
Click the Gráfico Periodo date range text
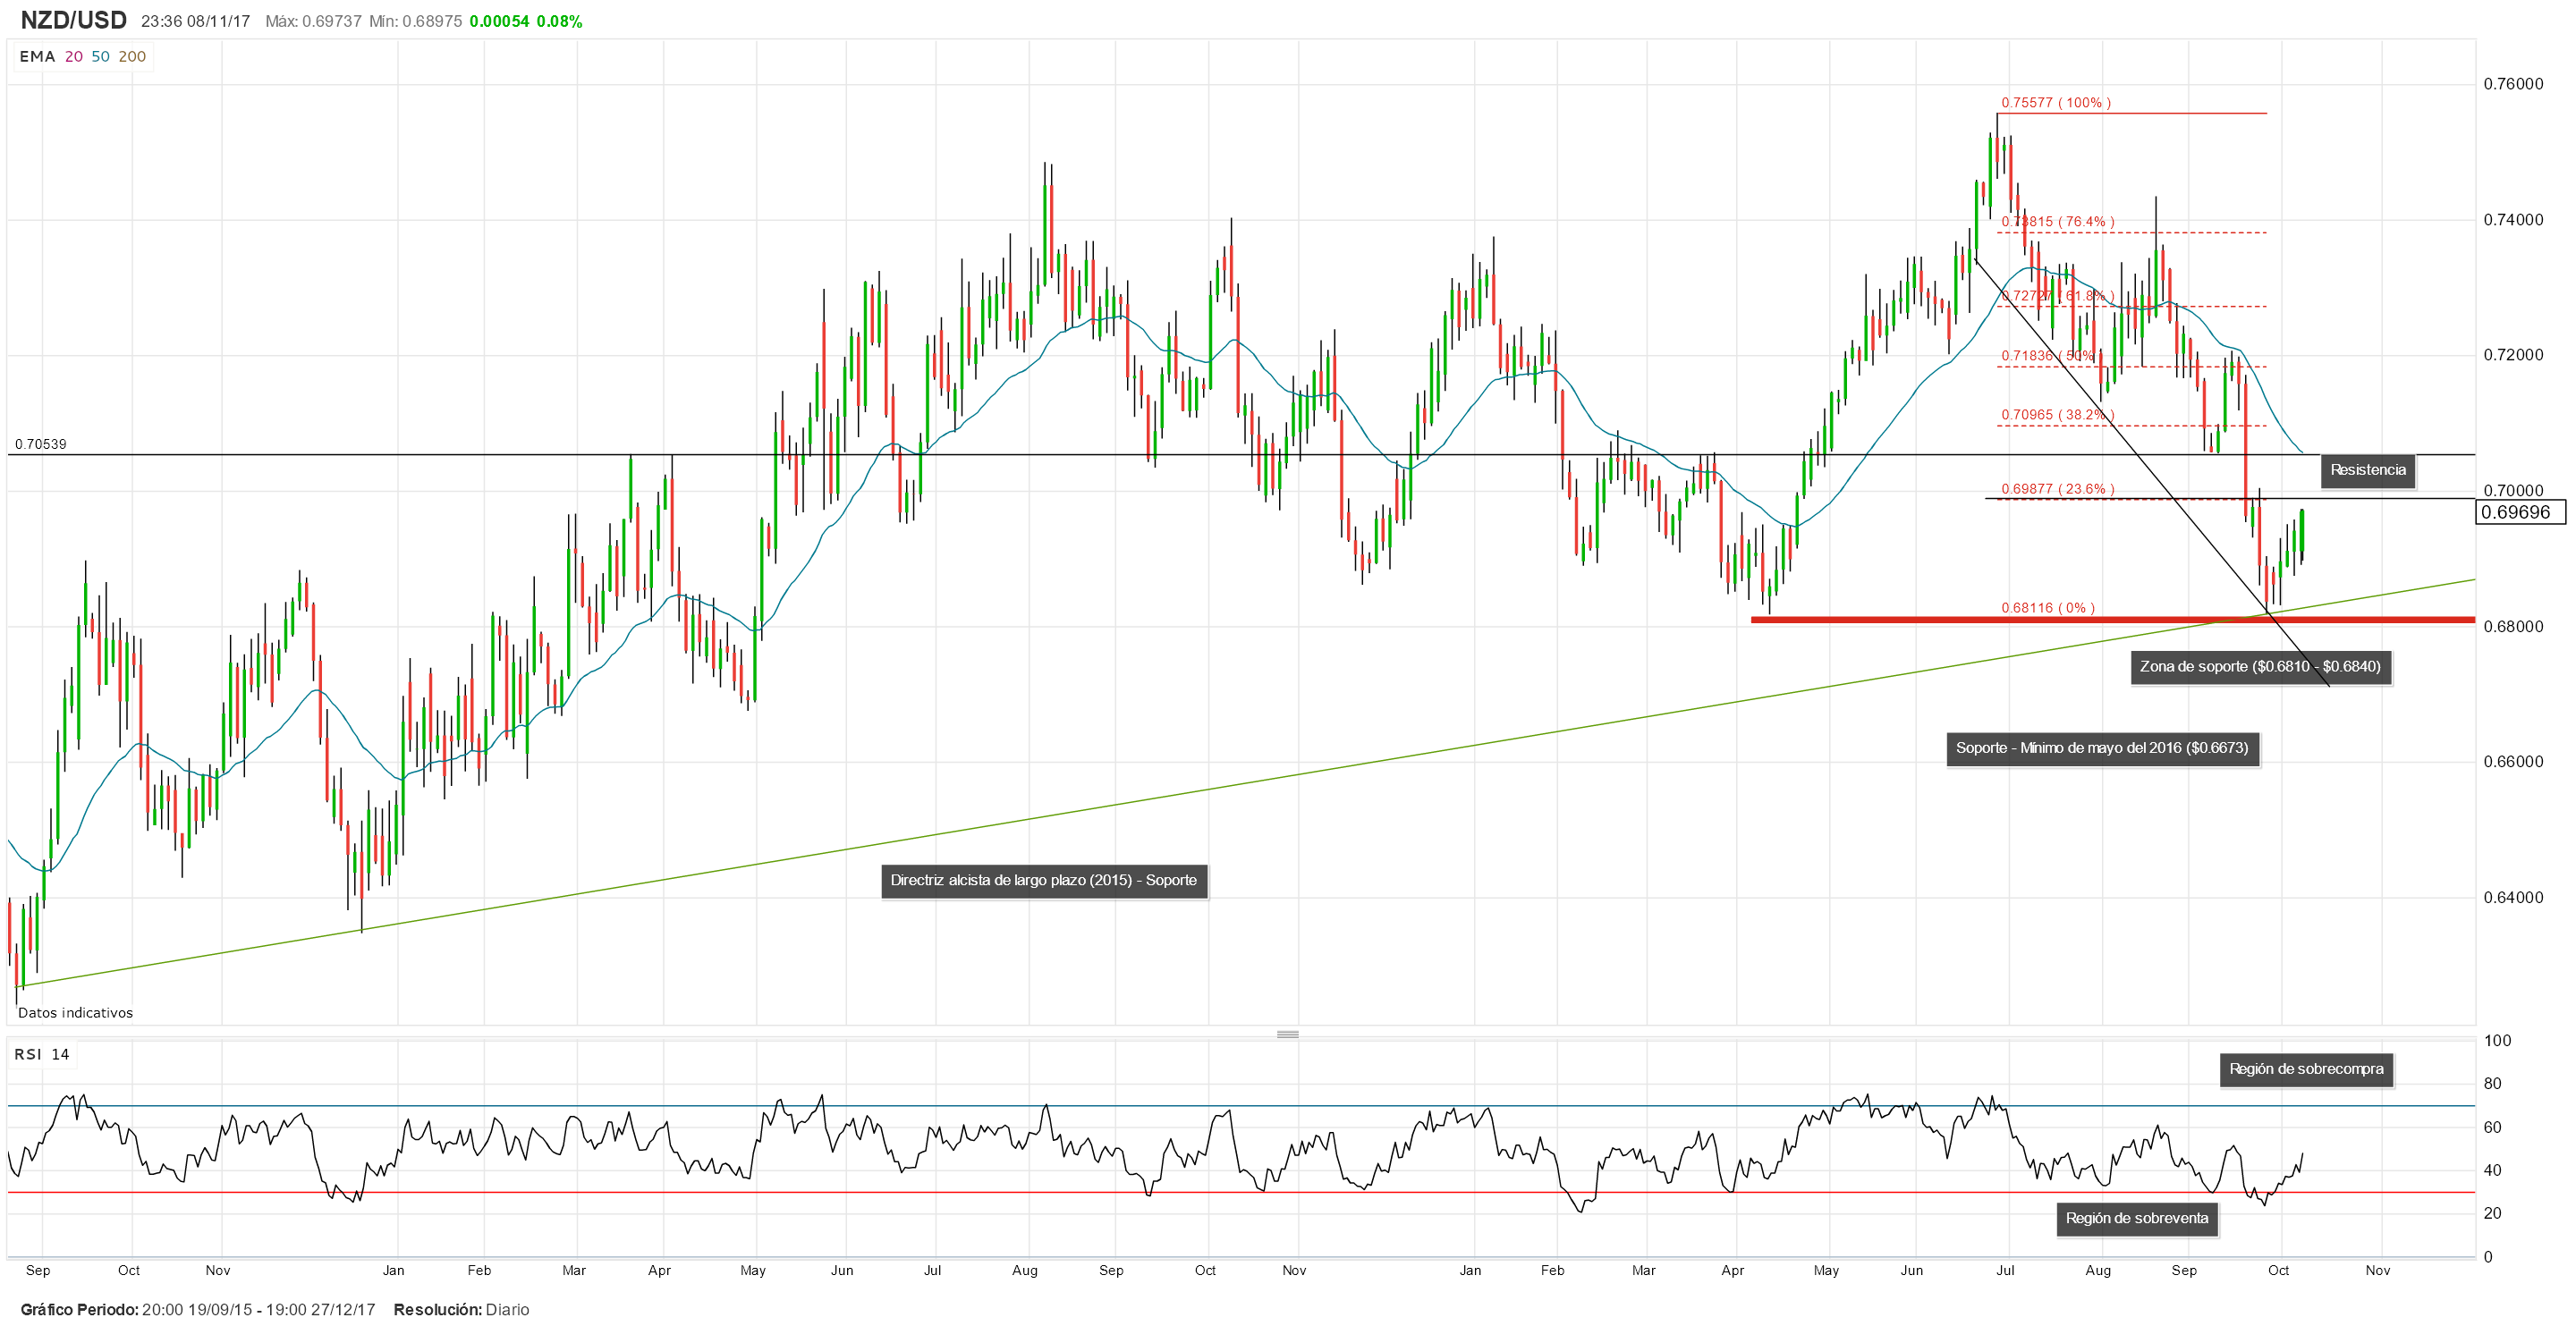click(197, 1310)
